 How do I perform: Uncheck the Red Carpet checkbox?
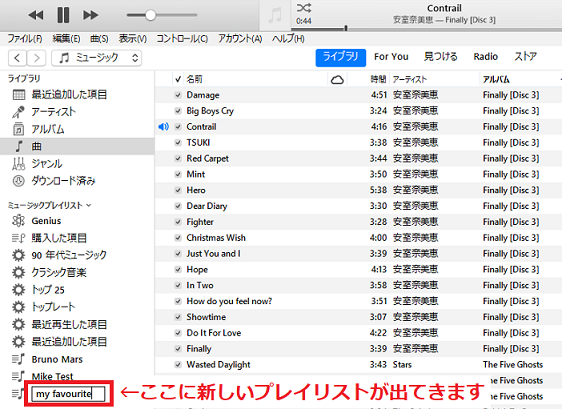[178, 158]
